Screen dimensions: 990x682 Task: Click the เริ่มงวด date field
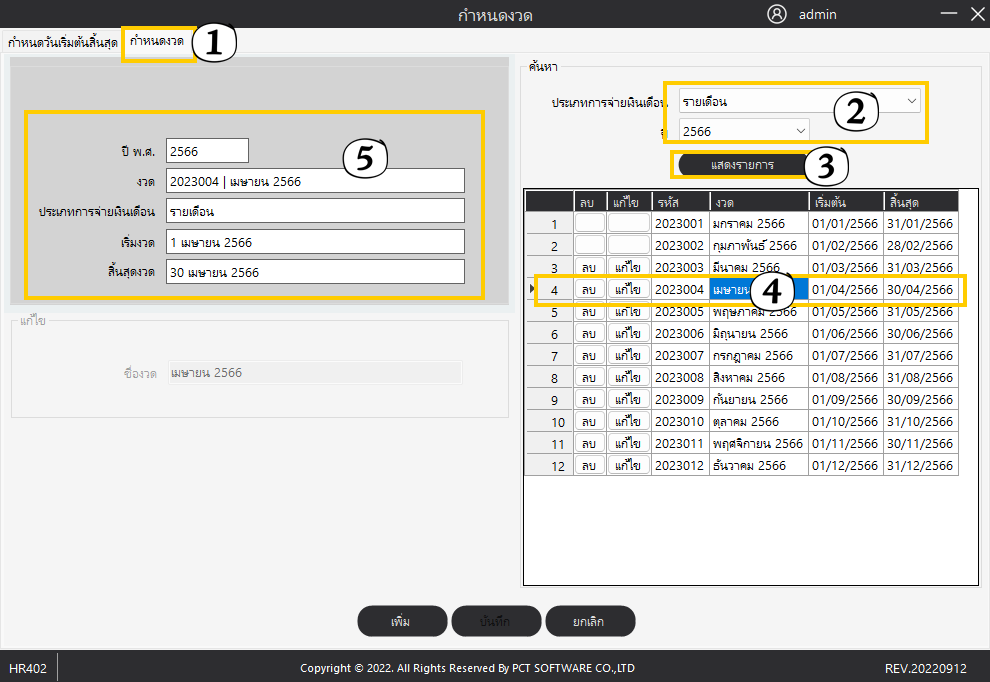(x=315, y=242)
